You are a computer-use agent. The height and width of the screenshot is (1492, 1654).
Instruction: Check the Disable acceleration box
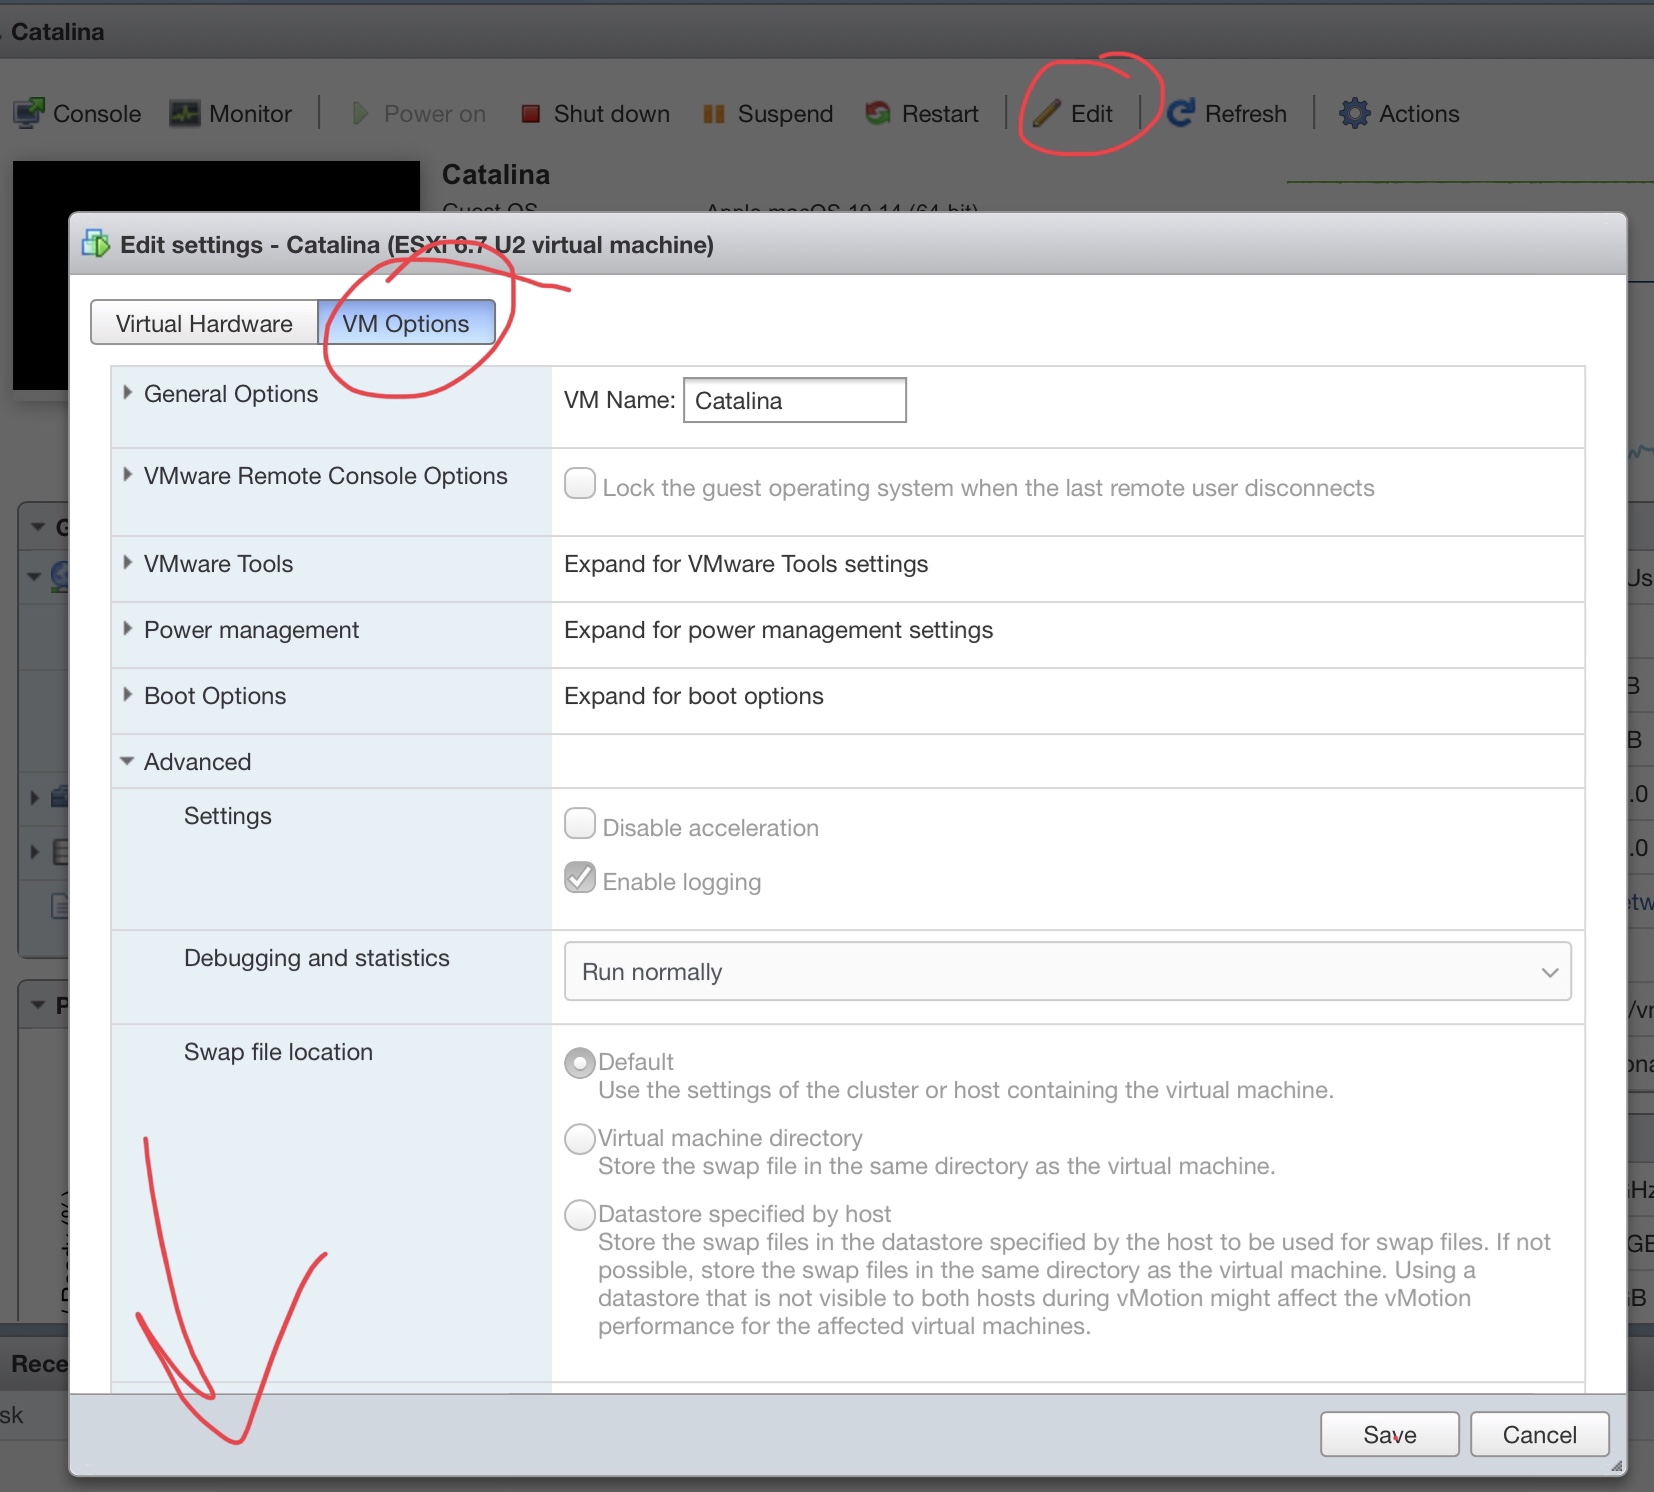tap(580, 824)
